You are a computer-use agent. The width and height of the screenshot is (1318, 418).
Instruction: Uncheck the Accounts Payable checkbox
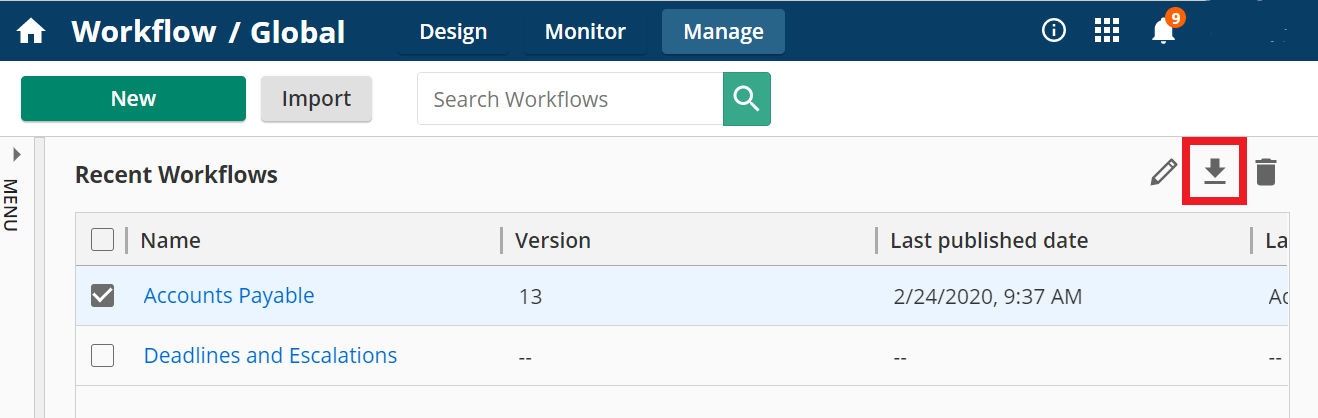pos(102,295)
